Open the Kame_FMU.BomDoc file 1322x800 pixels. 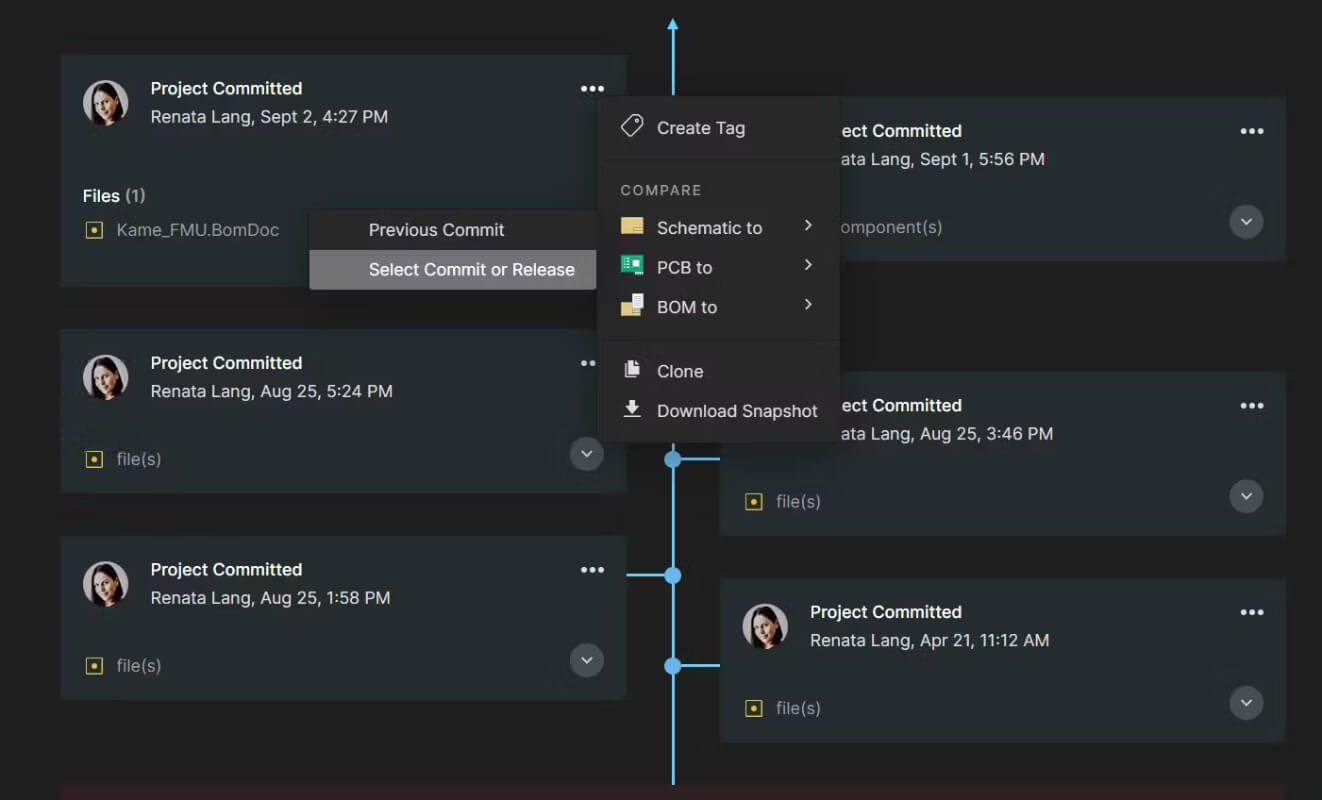(x=197, y=230)
